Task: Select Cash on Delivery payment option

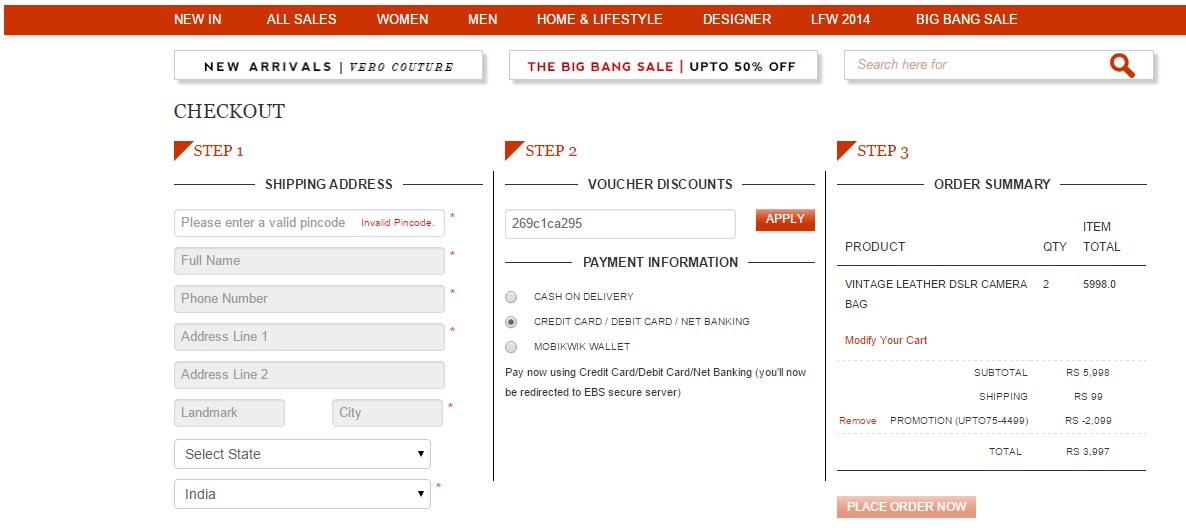Action: [511, 297]
